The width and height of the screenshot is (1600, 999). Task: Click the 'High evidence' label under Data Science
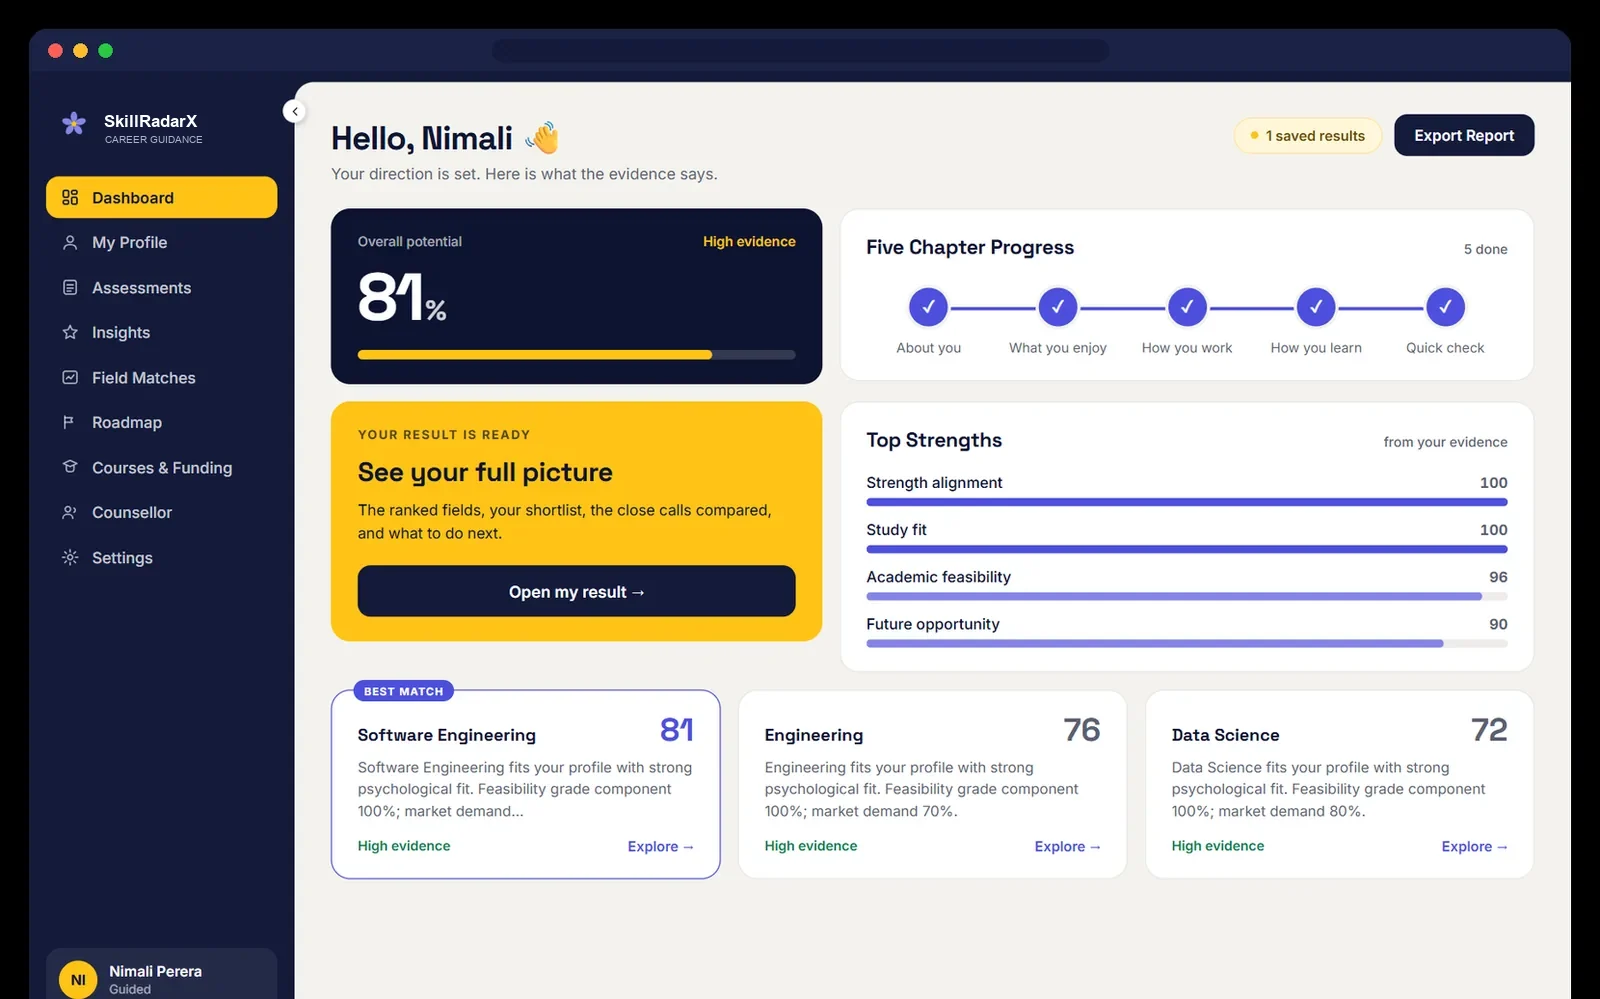click(1217, 846)
